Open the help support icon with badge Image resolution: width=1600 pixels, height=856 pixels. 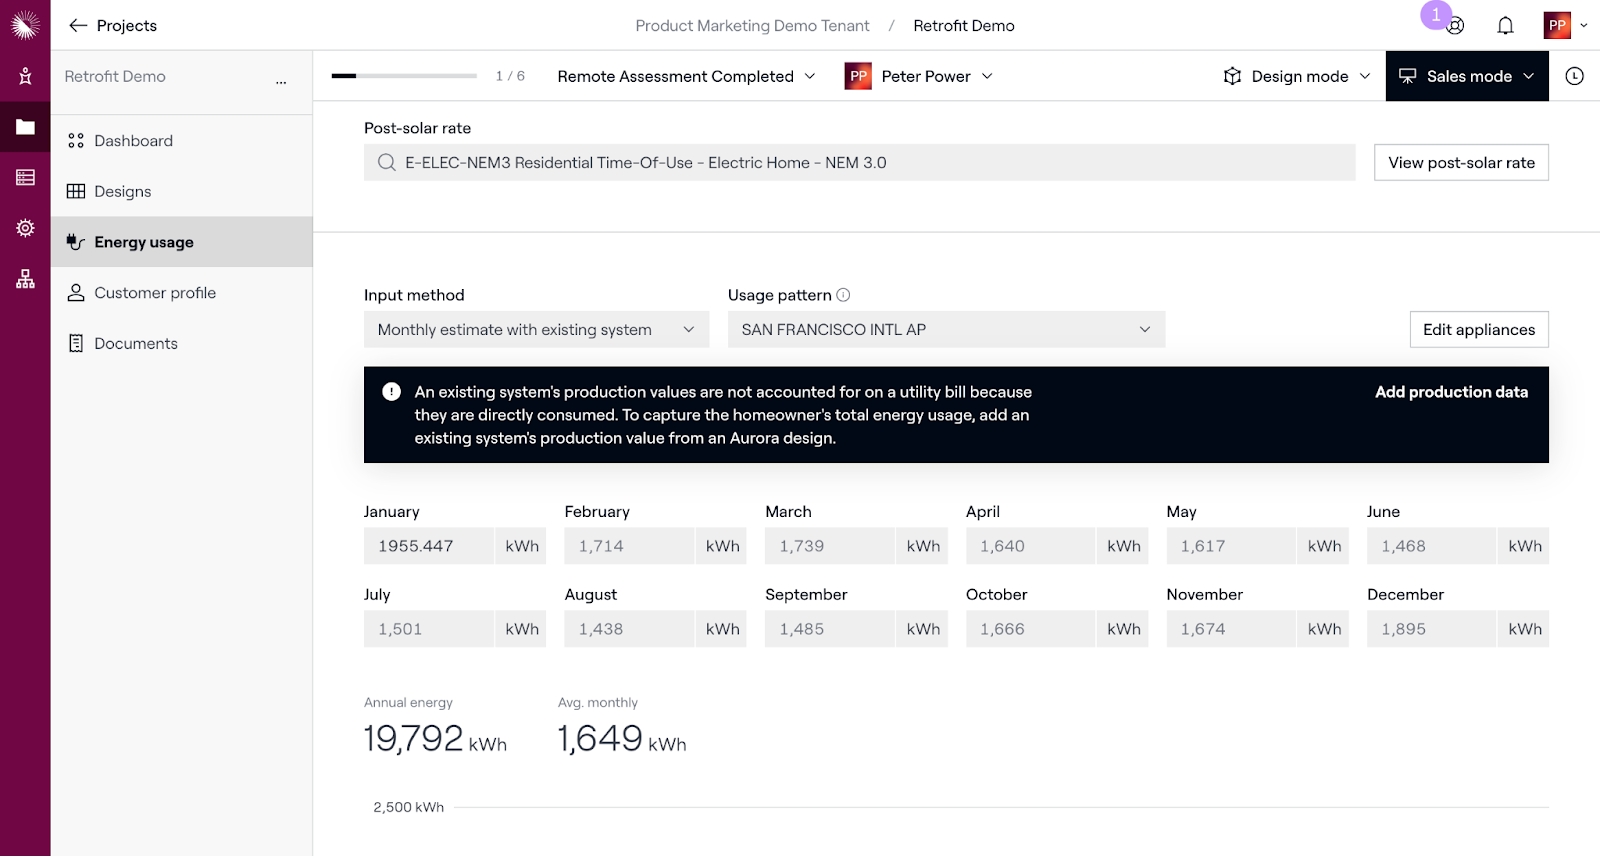click(1455, 26)
